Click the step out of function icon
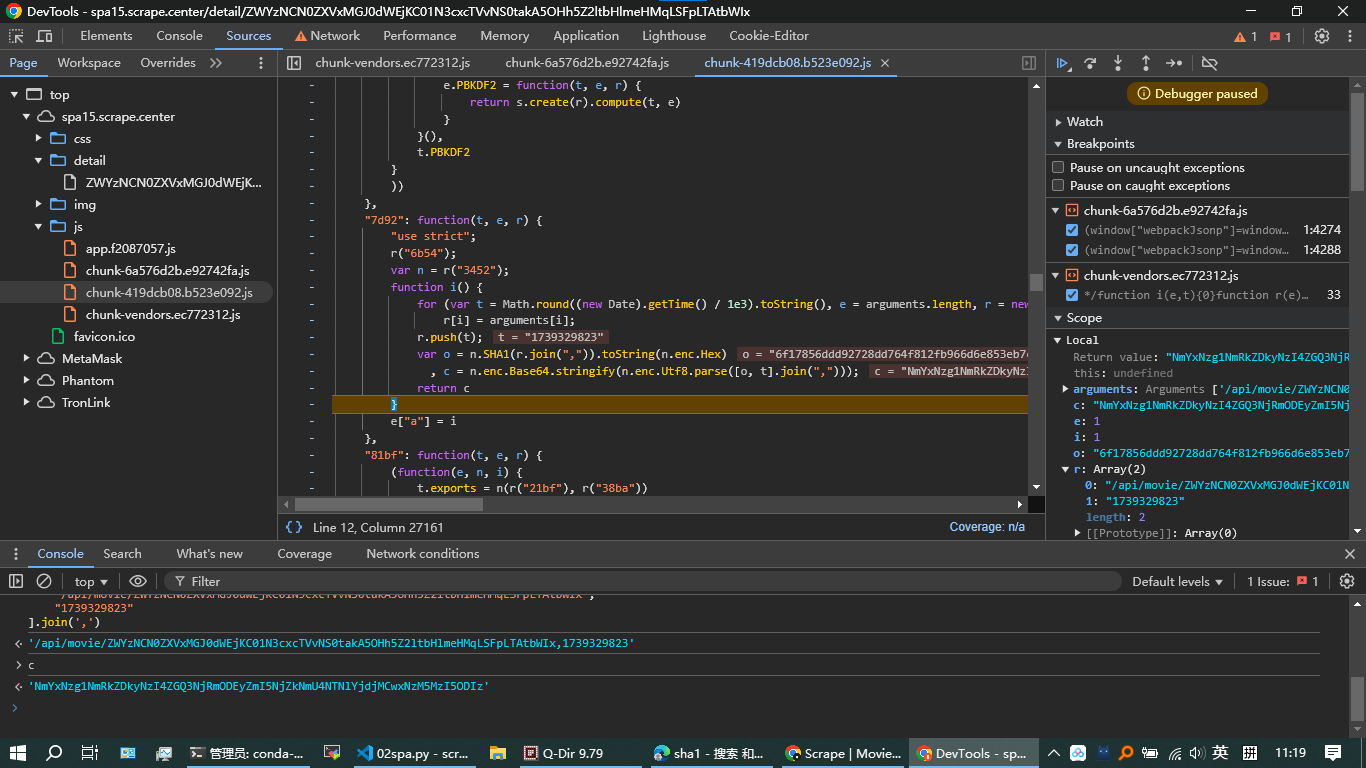This screenshot has width=1366, height=768. coord(1146,63)
